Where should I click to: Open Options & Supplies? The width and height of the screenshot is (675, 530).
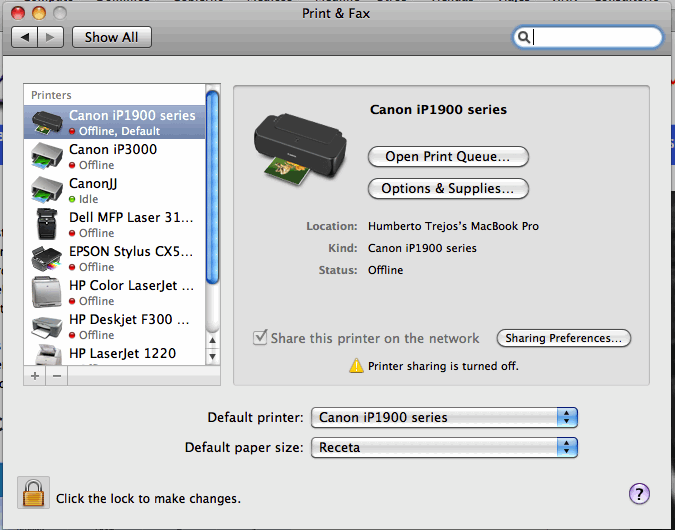448,189
